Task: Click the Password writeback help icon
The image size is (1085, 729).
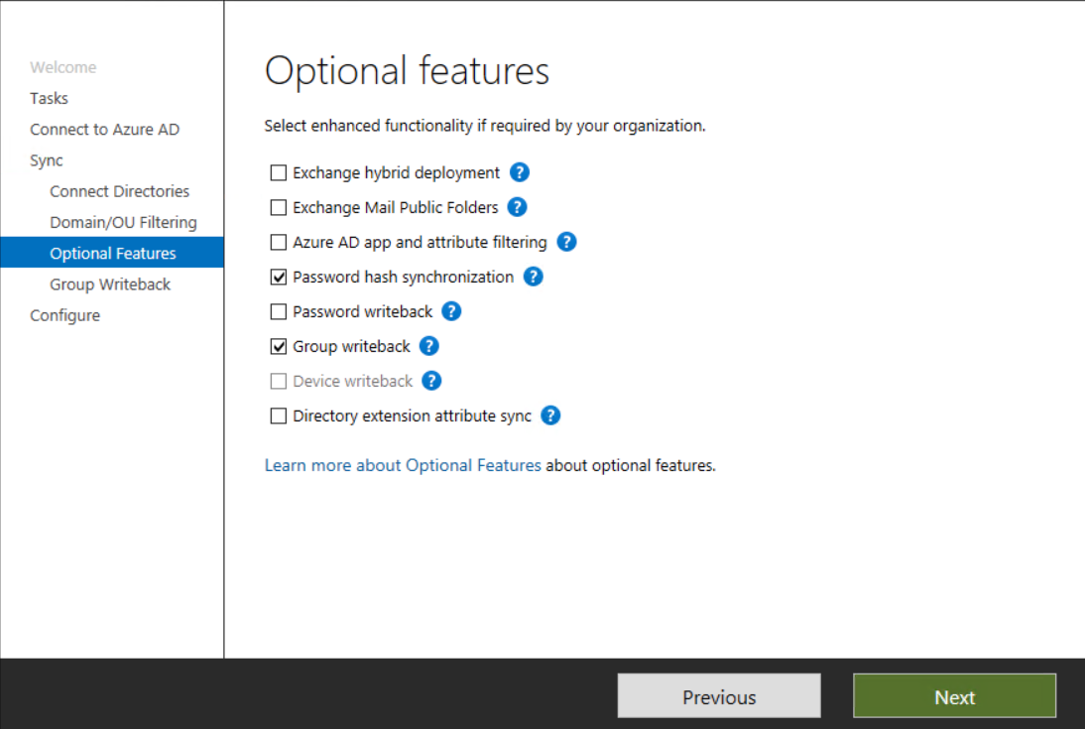Action: (x=451, y=311)
